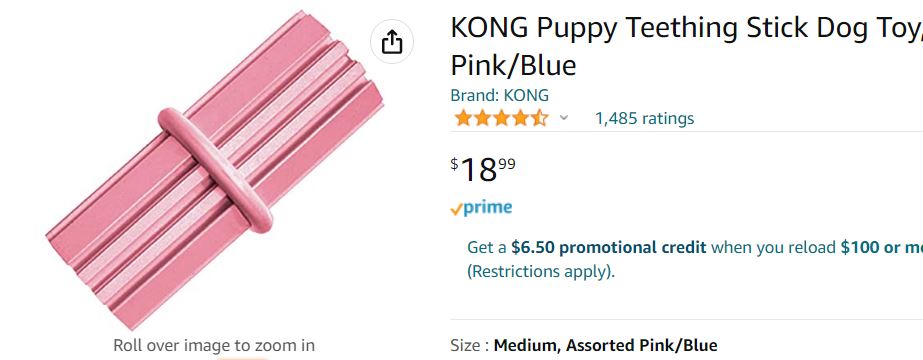
Task: Click the half-filled fifth rating star
Action: [x=540, y=118]
